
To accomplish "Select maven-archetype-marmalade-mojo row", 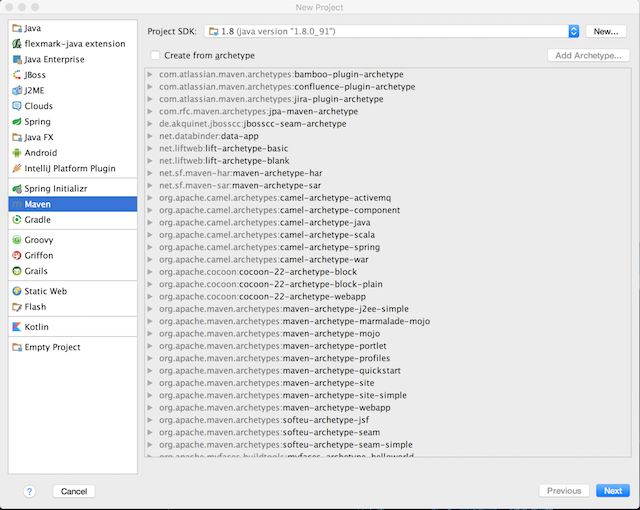I will [x=388, y=321].
